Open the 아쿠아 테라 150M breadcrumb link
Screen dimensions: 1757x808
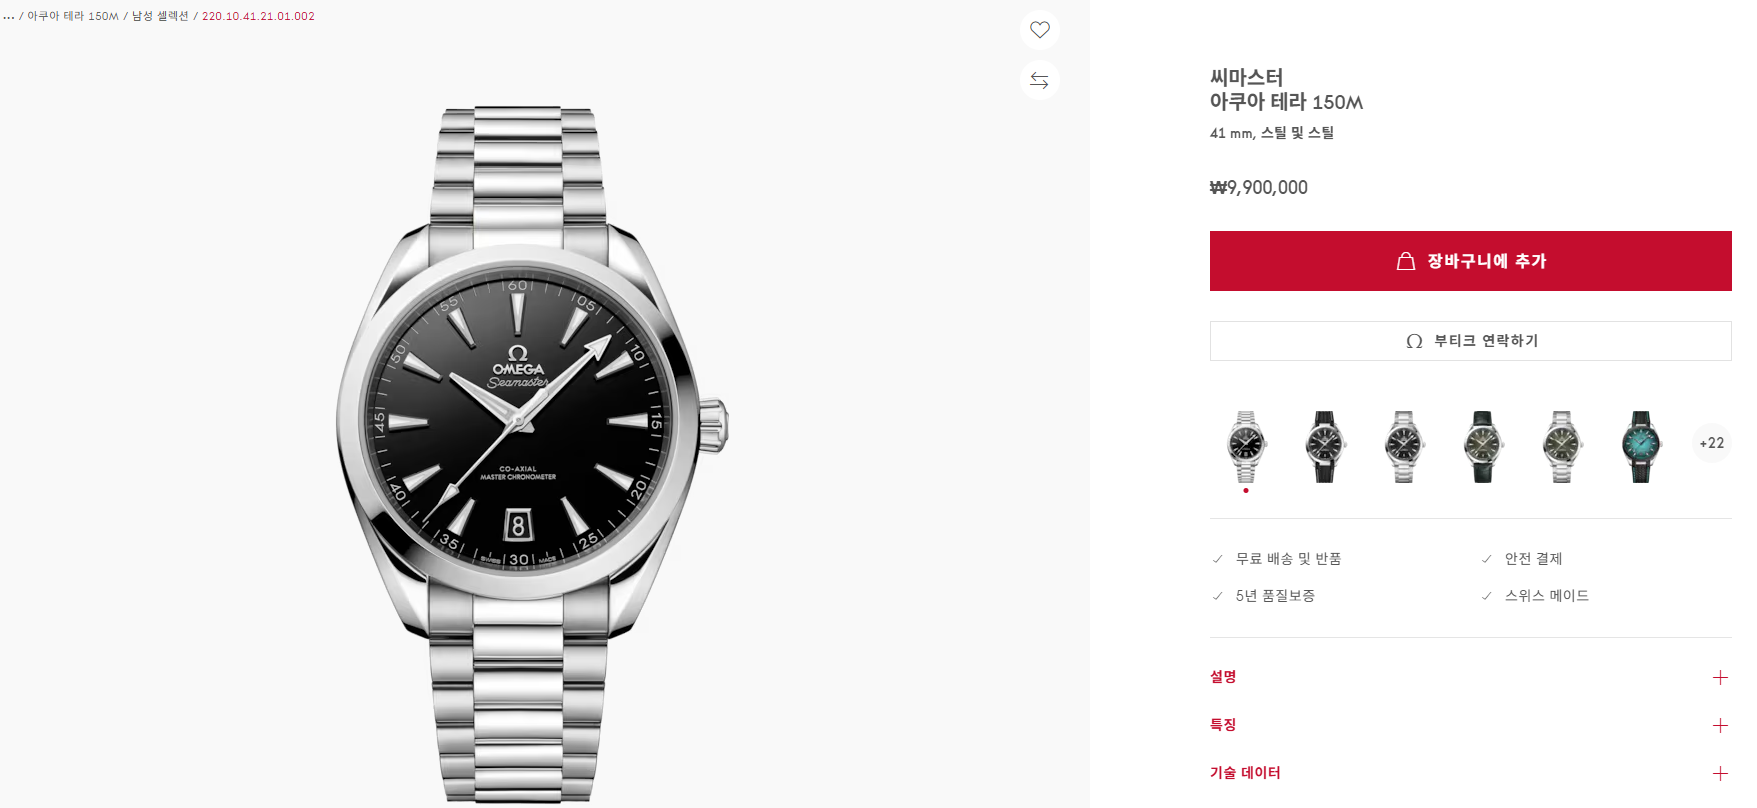tap(73, 16)
